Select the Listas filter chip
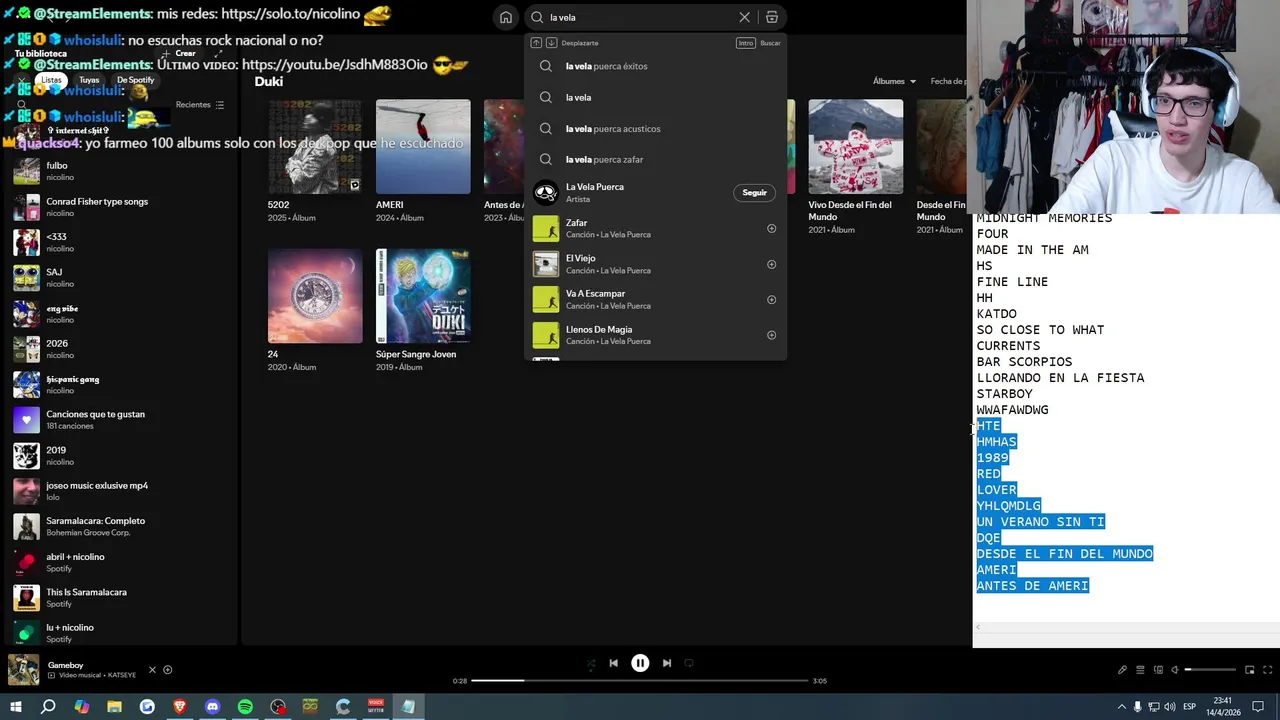Viewport: 1280px width, 720px height. pyautogui.click(x=51, y=80)
